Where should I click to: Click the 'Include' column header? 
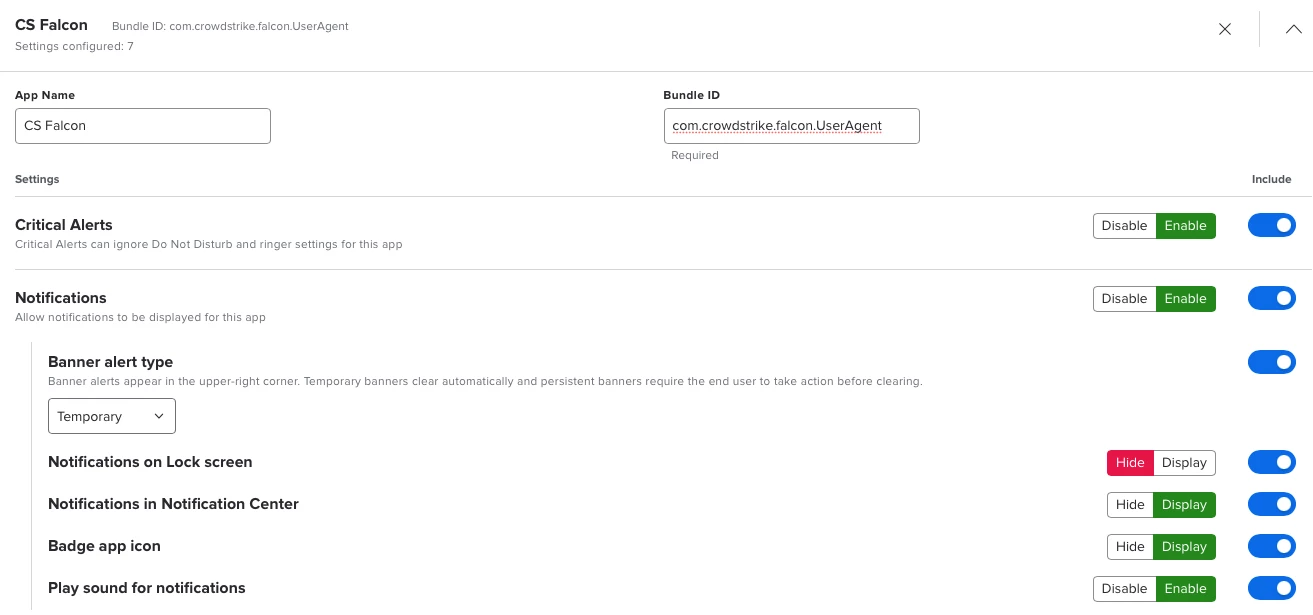(x=1272, y=180)
